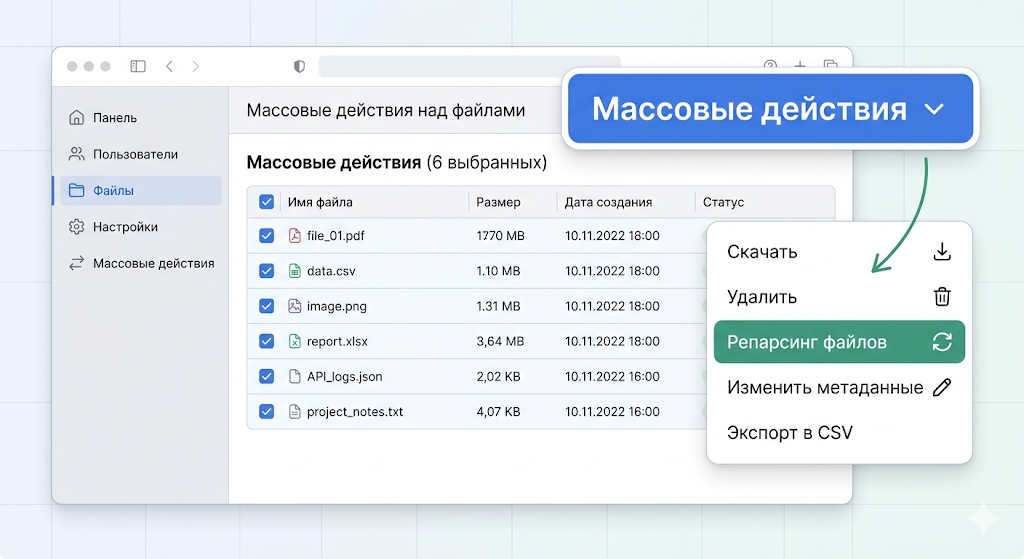Click the trash icon next to Удалить
Image resolution: width=1024 pixels, height=559 pixels.
[x=942, y=296]
